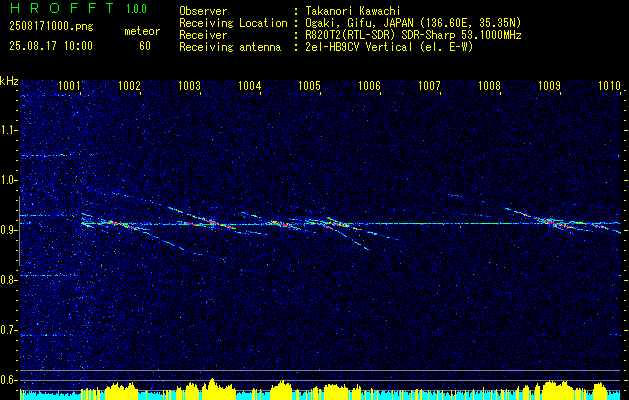Screen dimensions: 629x400
Task: Click the version number 1.0.0
Action: point(136,9)
